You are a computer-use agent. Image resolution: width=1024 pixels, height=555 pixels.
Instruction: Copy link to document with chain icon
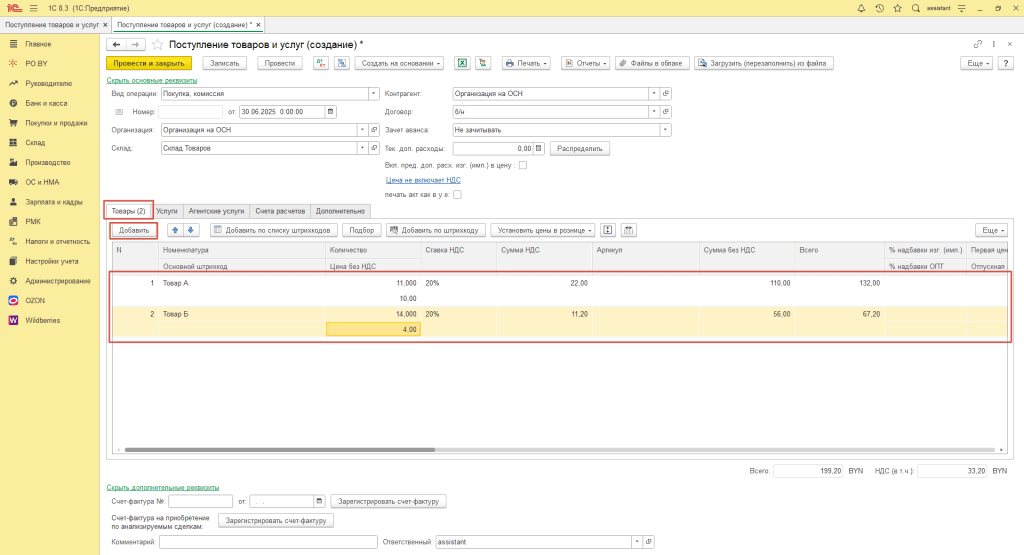pos(978,44)
